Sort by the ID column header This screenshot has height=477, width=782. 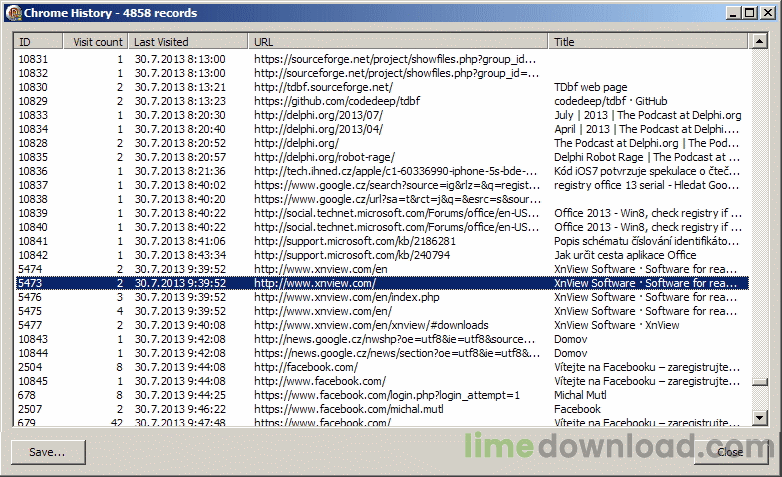39,42
